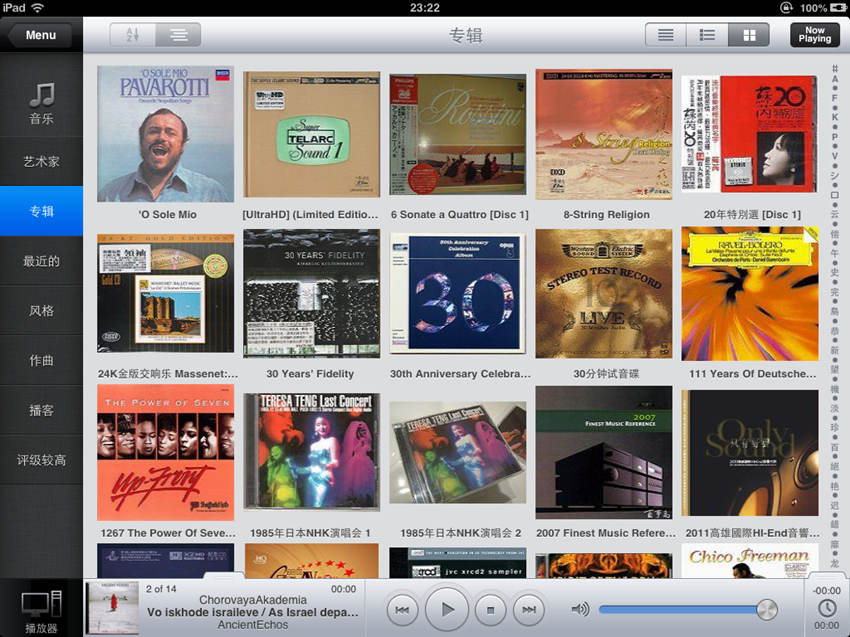Viewport: 850px width, 637px height.
Task: Play the current track
Action: click(x=447, y=610)
